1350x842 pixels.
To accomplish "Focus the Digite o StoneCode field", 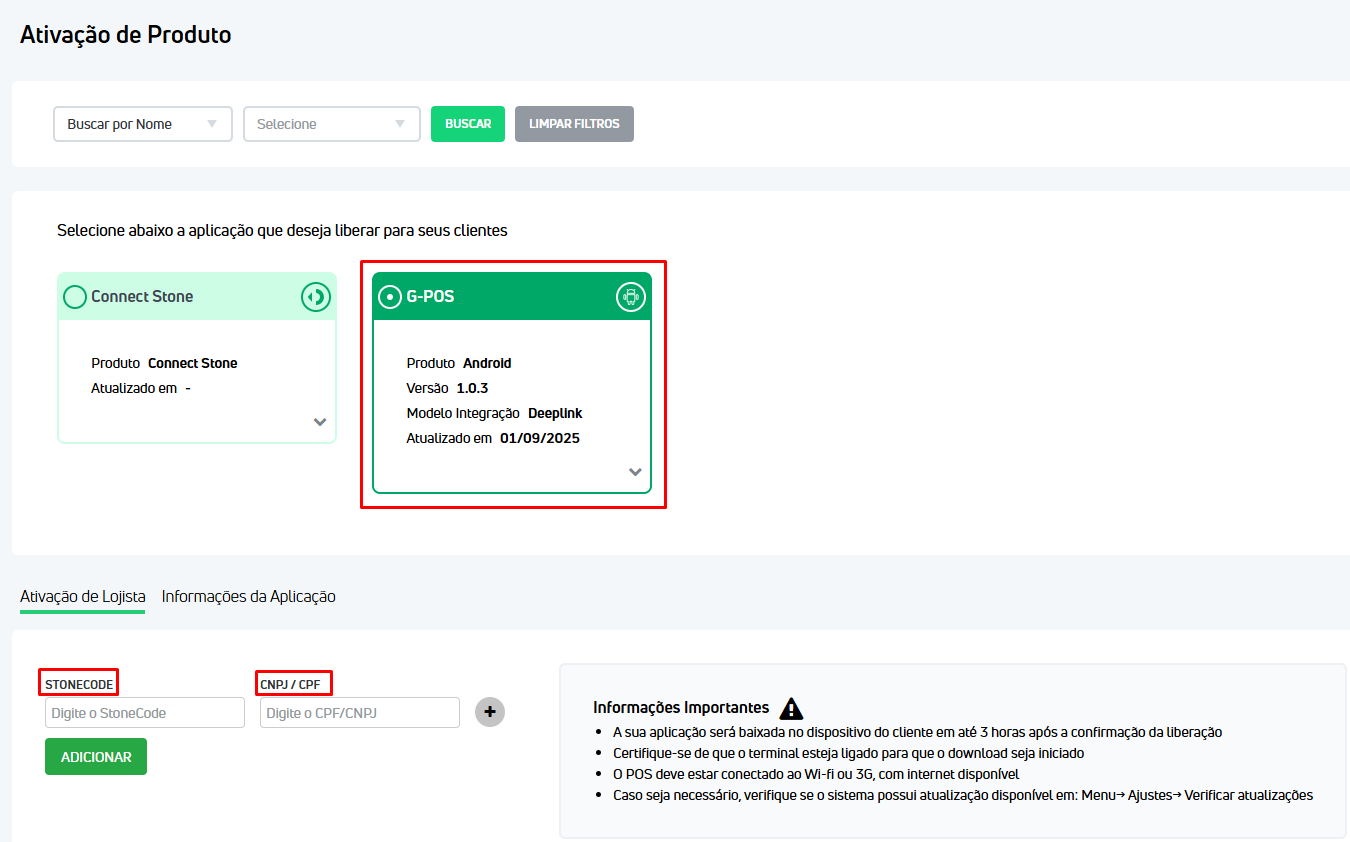I will (145, 713).
